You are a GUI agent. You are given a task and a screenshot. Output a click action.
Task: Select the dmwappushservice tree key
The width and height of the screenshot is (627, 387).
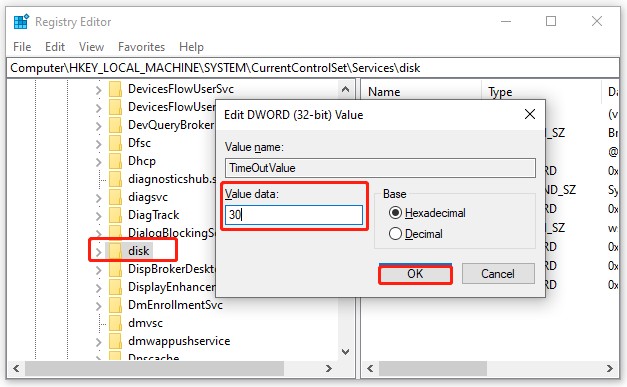179,341
